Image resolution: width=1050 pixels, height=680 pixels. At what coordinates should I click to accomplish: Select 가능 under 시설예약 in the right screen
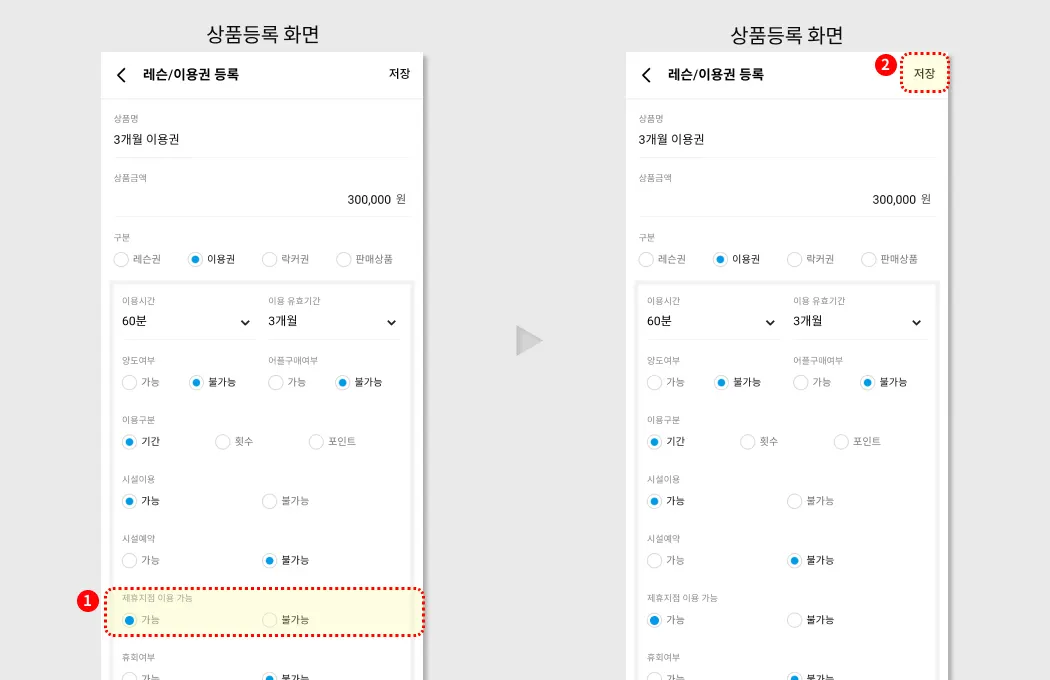(x=654, y=560)
